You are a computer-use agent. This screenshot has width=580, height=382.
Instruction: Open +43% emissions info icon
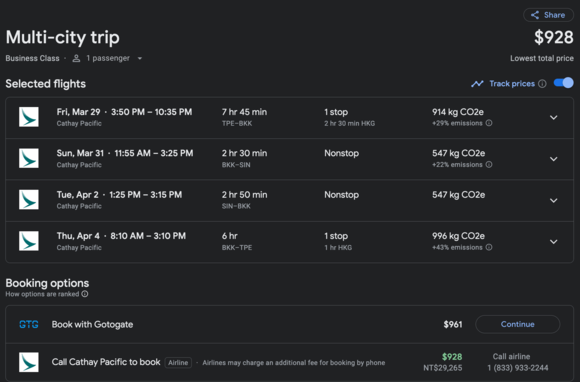(x=489, y=247)
